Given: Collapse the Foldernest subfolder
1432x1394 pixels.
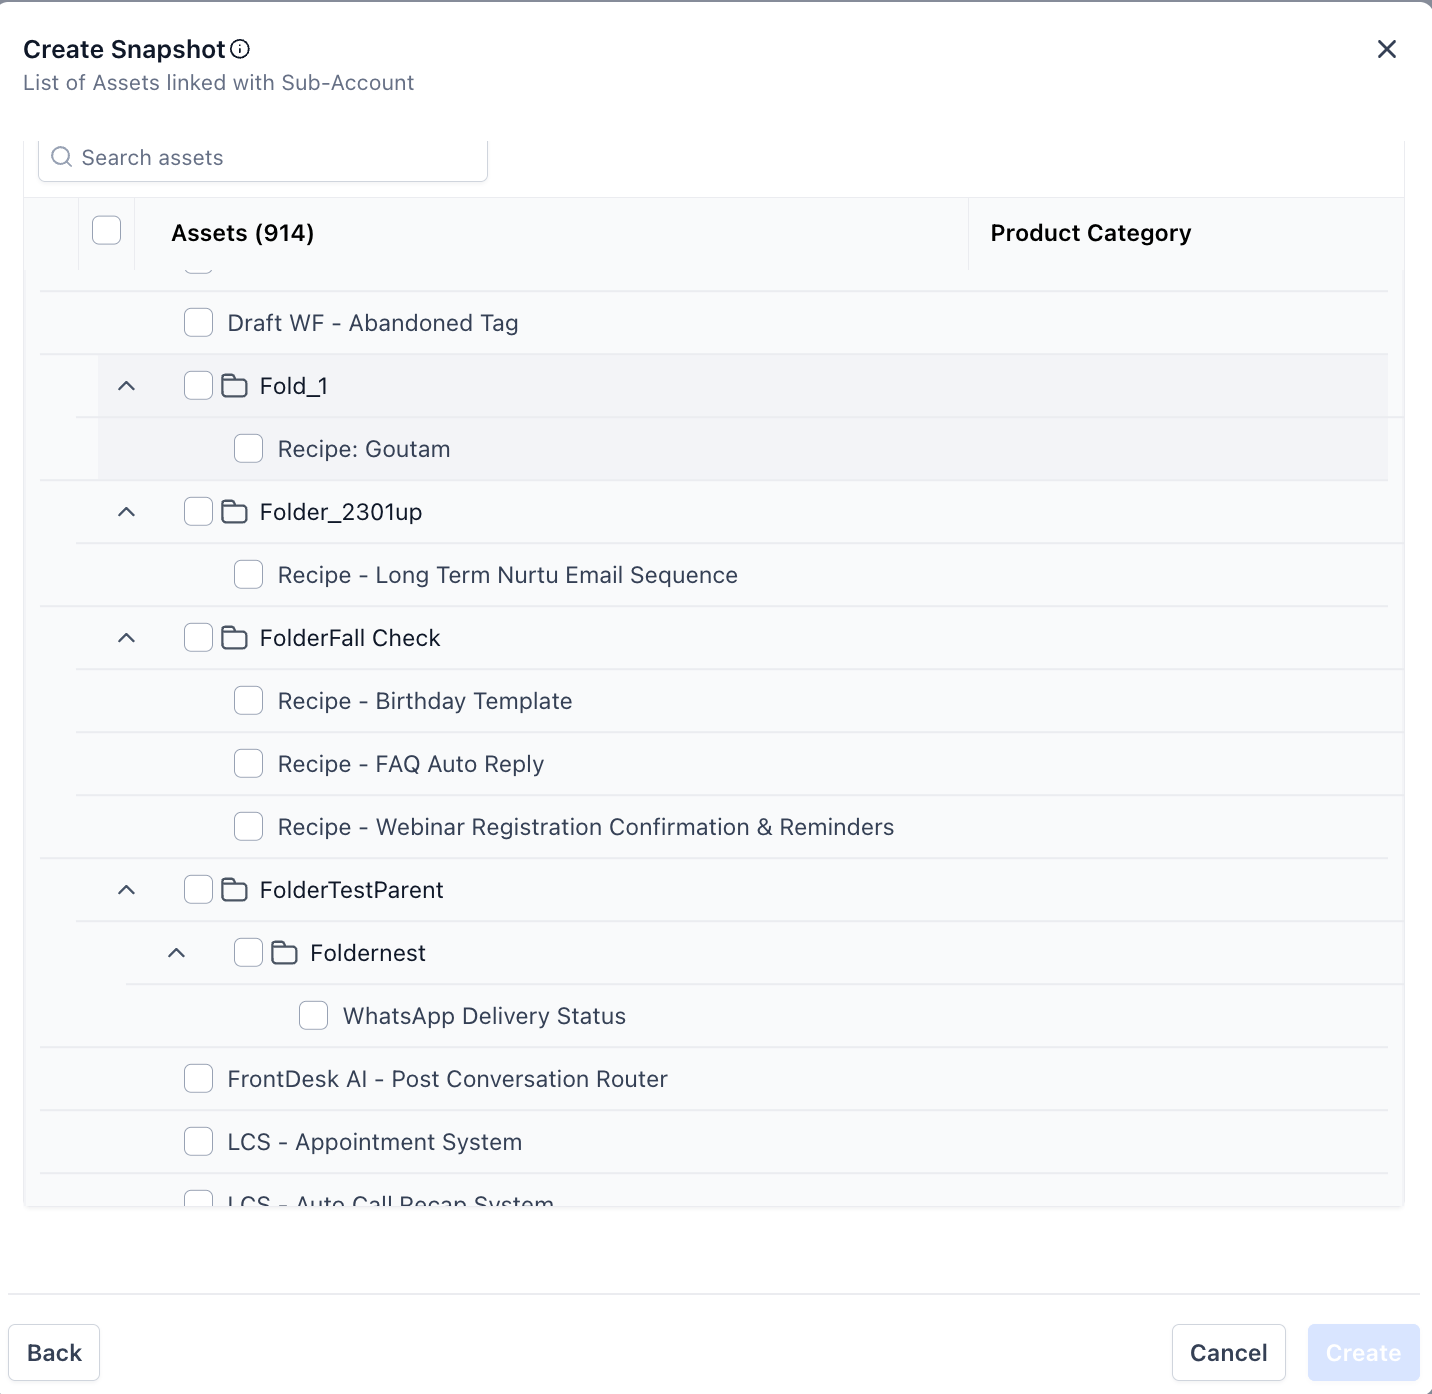Looking at the screenshot, I should (177, 952).
